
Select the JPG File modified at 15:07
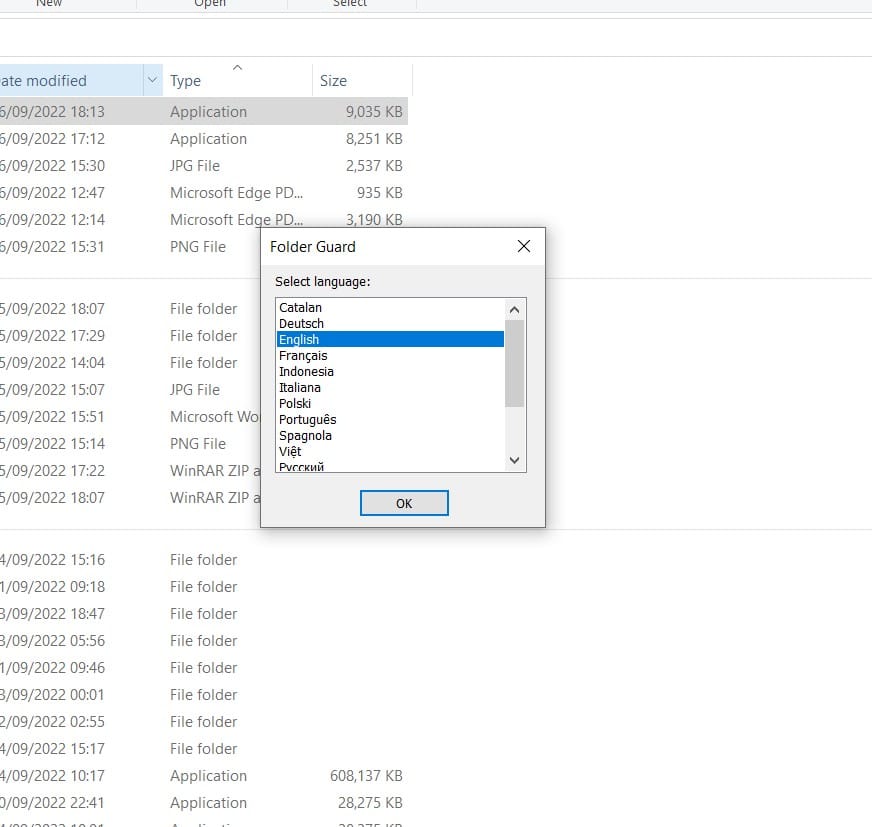[x=130, y=389]
